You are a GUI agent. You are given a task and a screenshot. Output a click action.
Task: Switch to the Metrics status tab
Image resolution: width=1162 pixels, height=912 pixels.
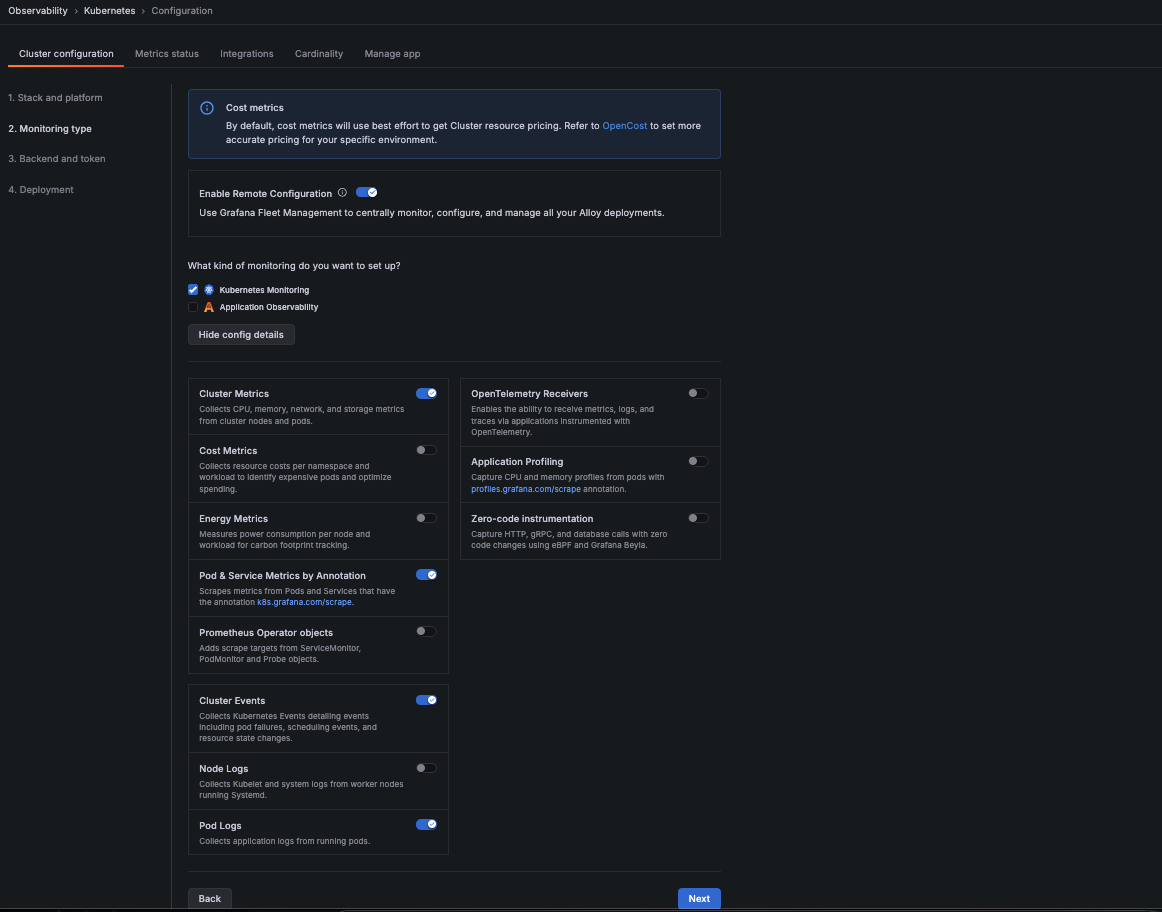167,54
